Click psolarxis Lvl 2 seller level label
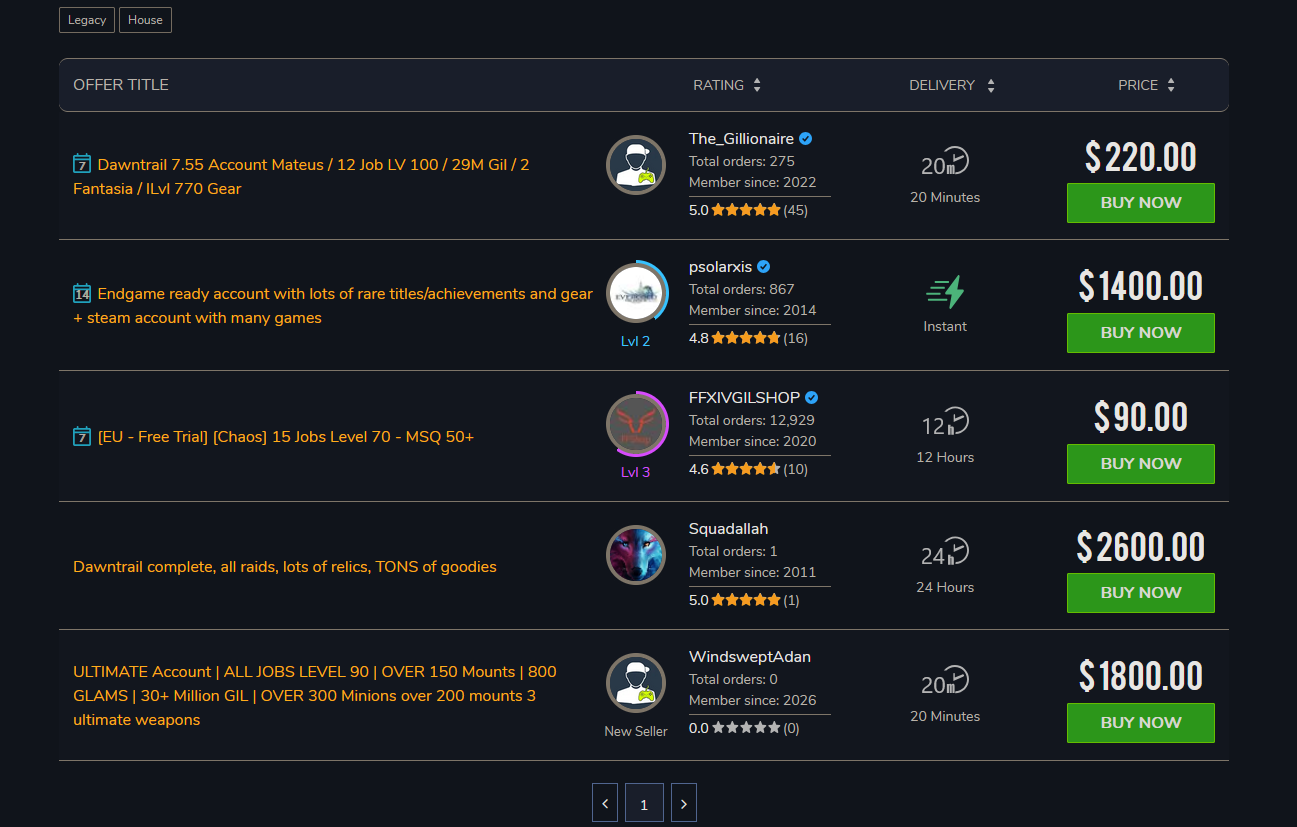Screen dimensions: 1297x827 click(x=636, y=341)
